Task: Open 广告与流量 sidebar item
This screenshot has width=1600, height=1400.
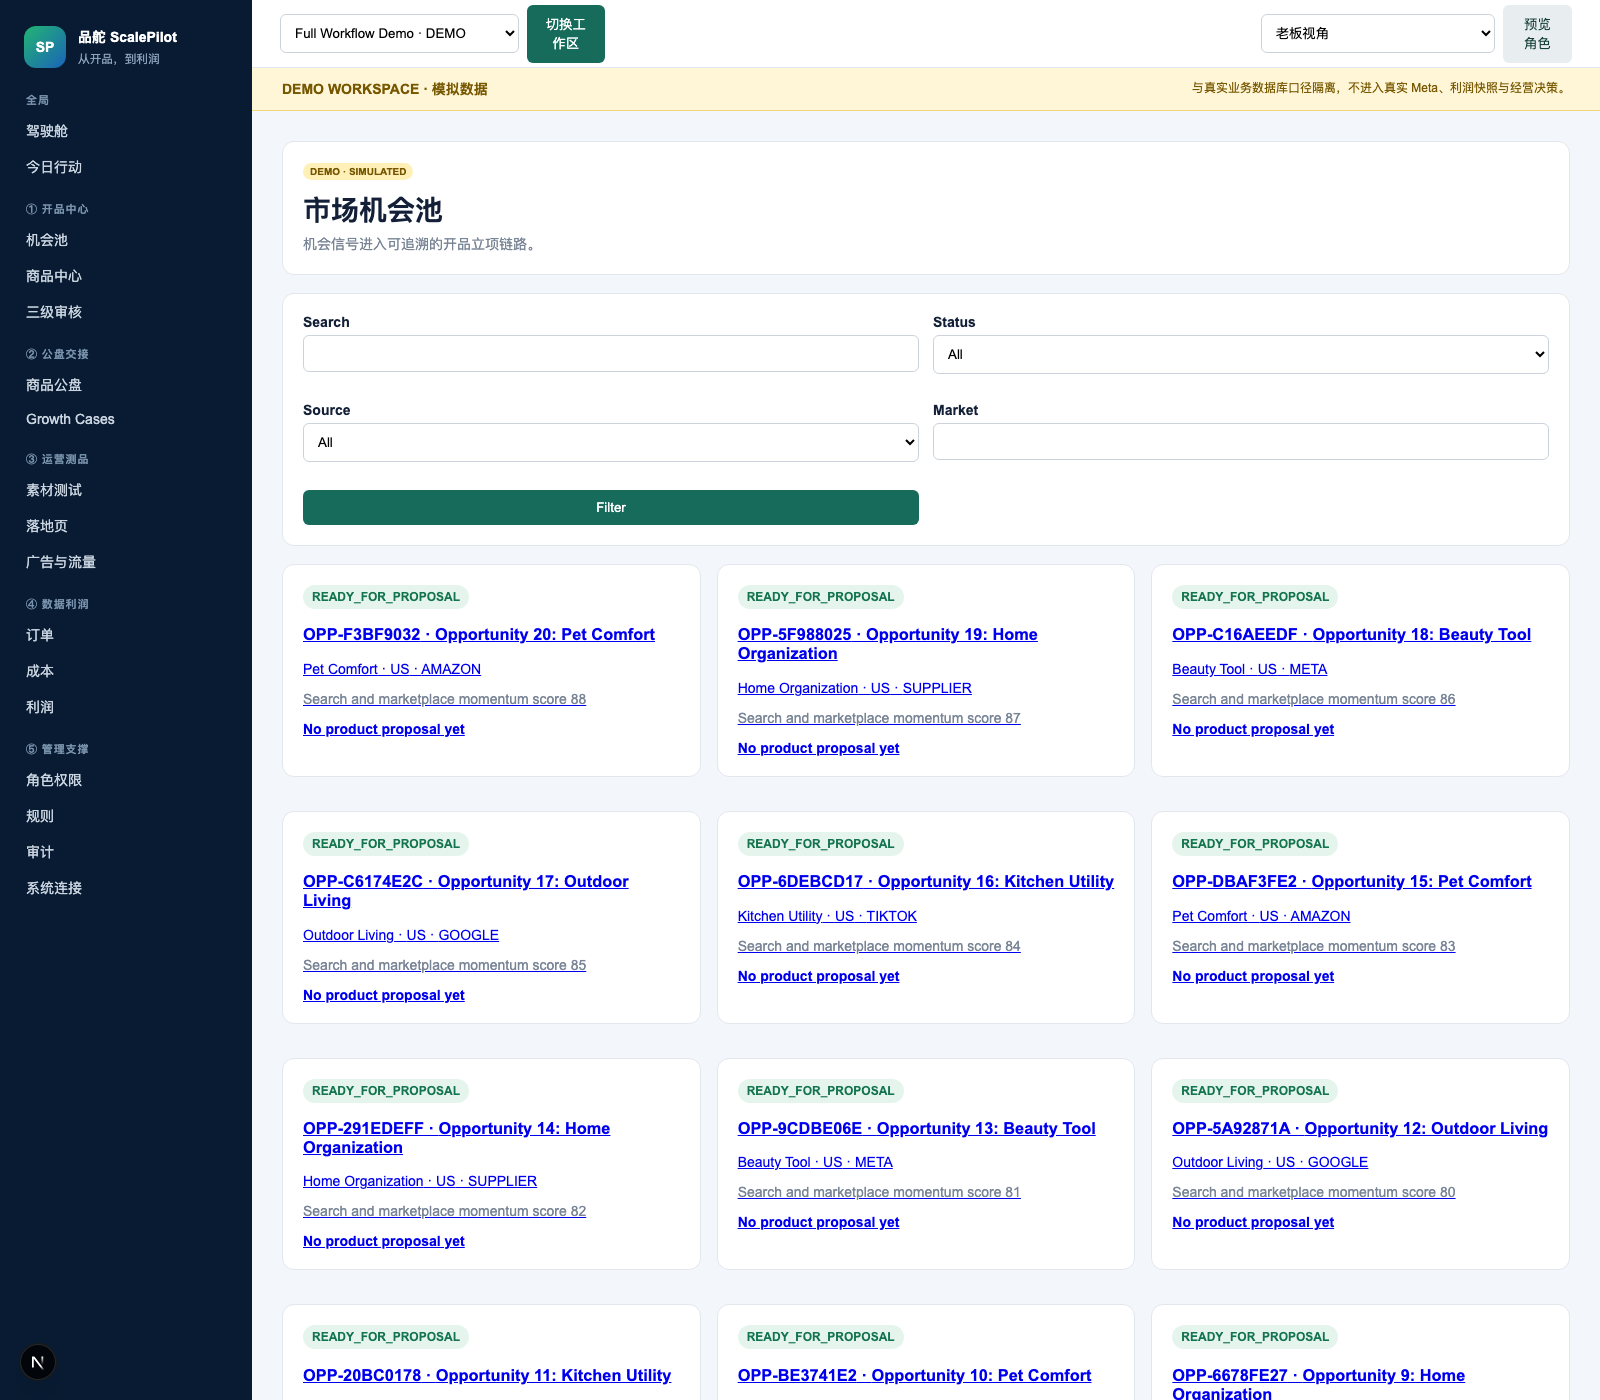Action: pyautogui.click(x=61, y=562)
